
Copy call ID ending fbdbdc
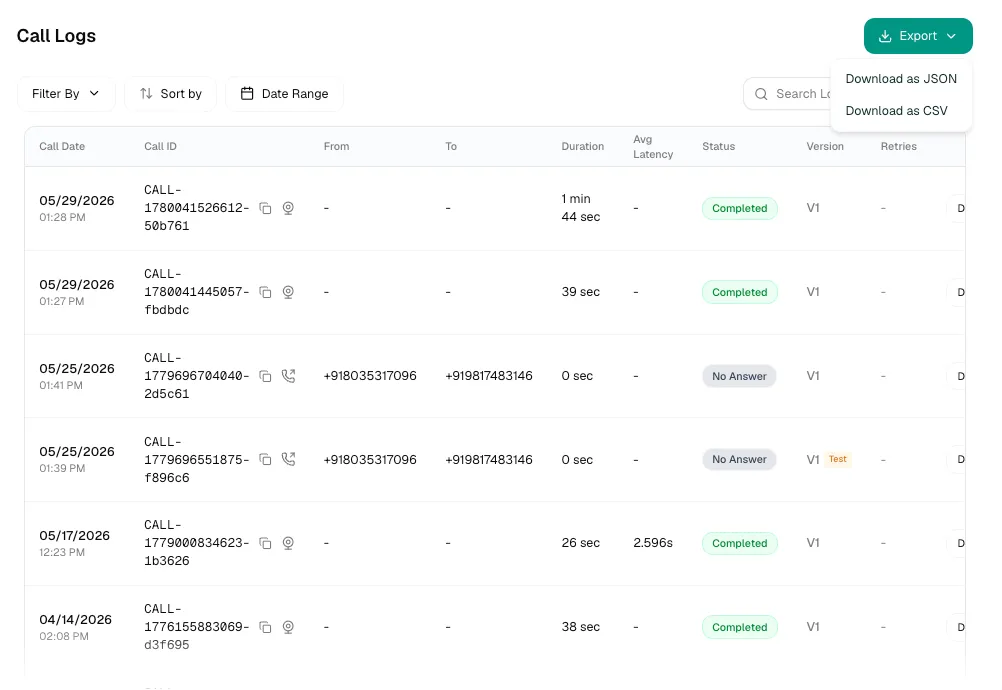coord(265,292)
